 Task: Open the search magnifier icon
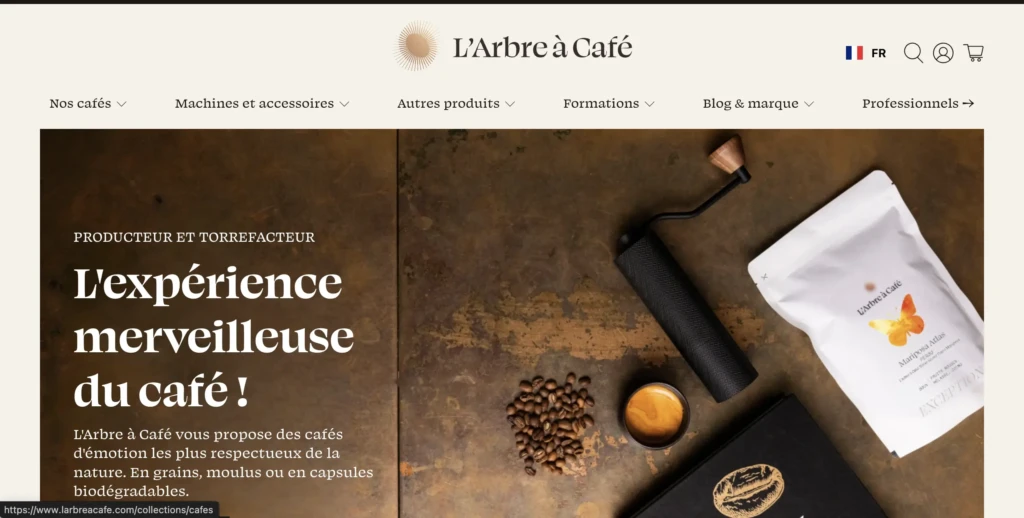coord(913,53)
